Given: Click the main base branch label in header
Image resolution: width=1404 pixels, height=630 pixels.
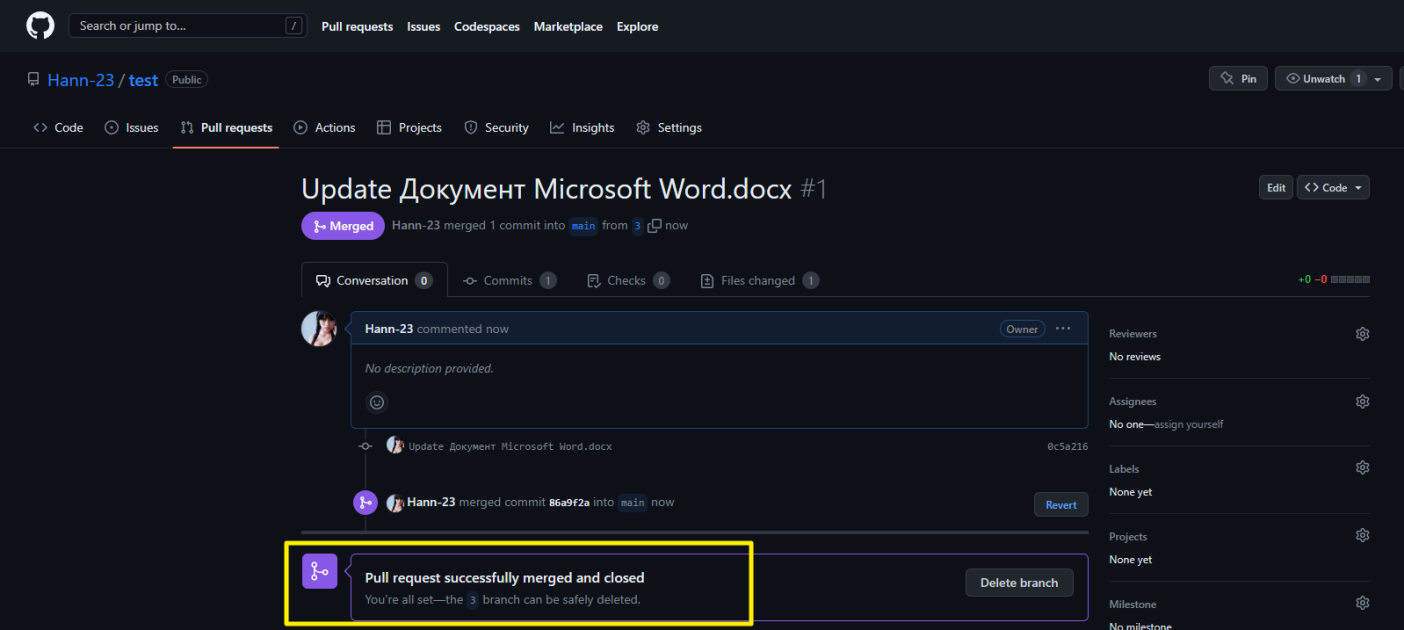Looking at the screenshot, I should (x=584, y=226).
